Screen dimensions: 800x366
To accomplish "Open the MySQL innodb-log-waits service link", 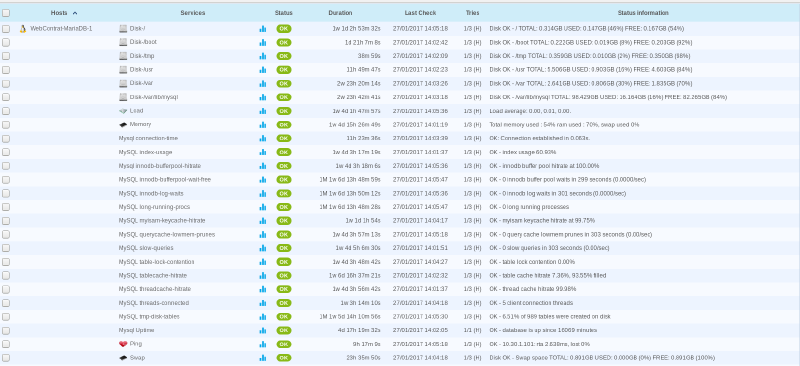I will pos(151,193).
